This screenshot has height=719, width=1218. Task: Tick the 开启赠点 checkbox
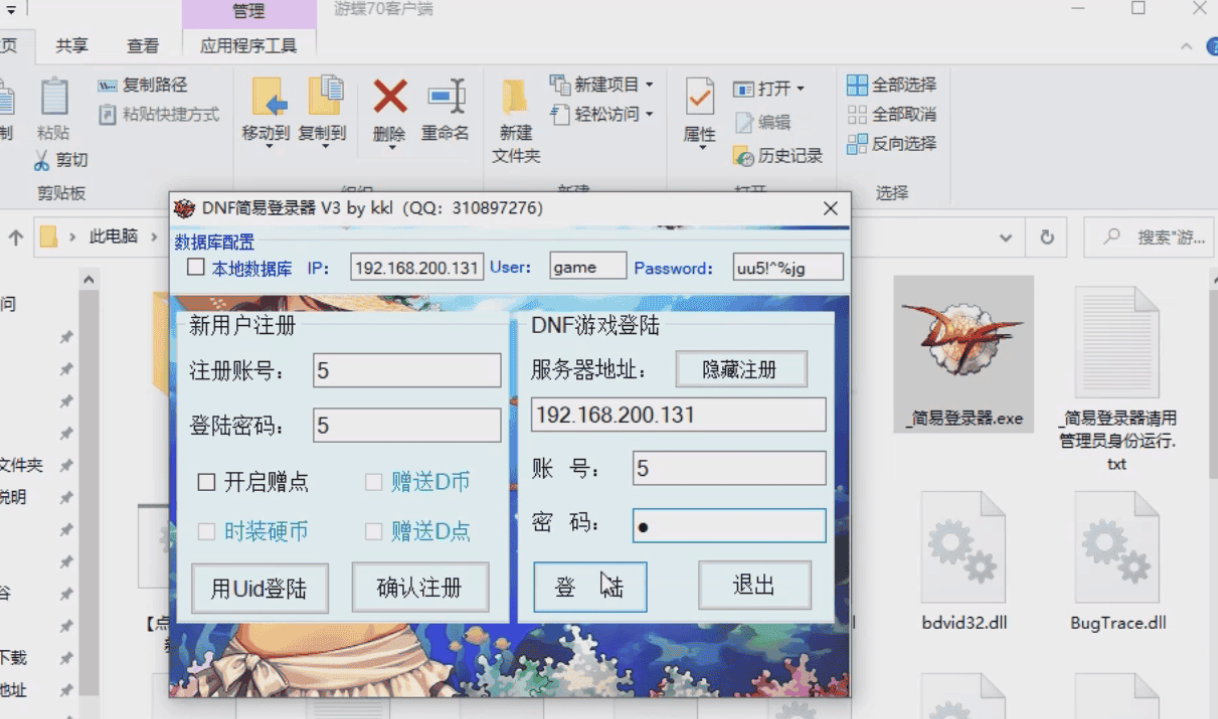[207, 483]
